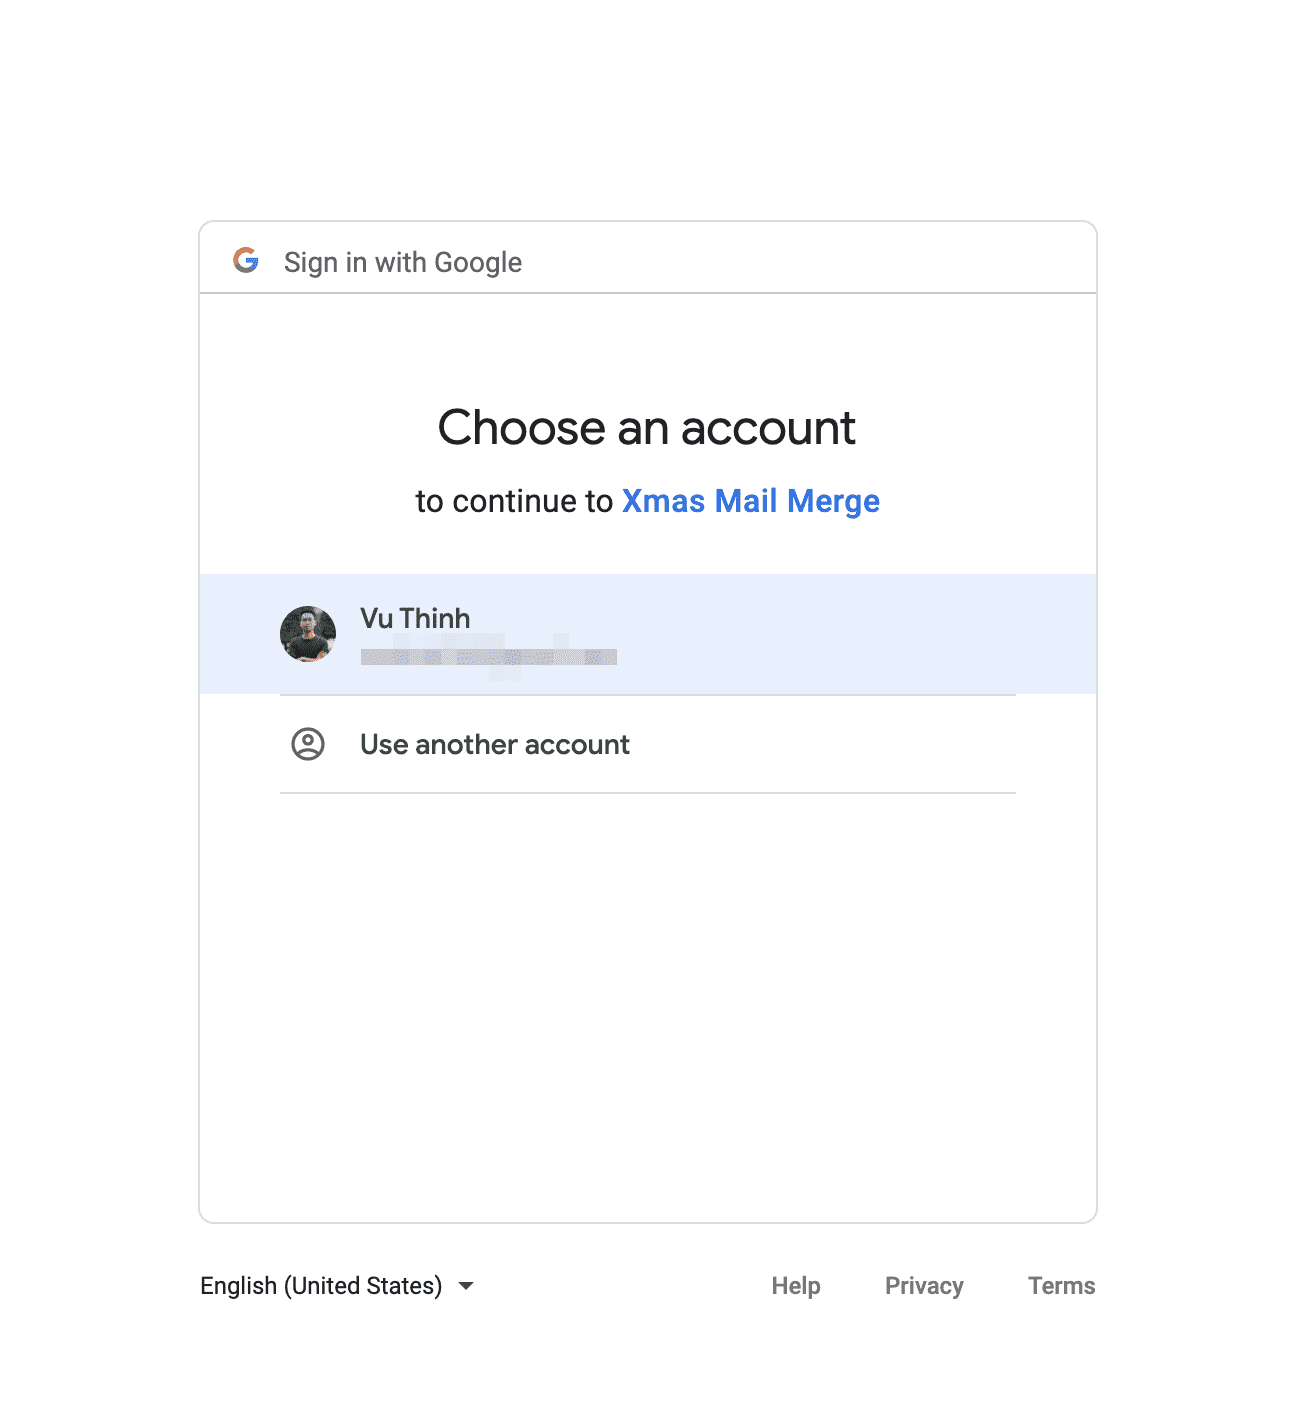The width and height of the screenshot is (1290, 1402).
Task: Click the arrow next to English (United States)
Action: point(466,1286)
